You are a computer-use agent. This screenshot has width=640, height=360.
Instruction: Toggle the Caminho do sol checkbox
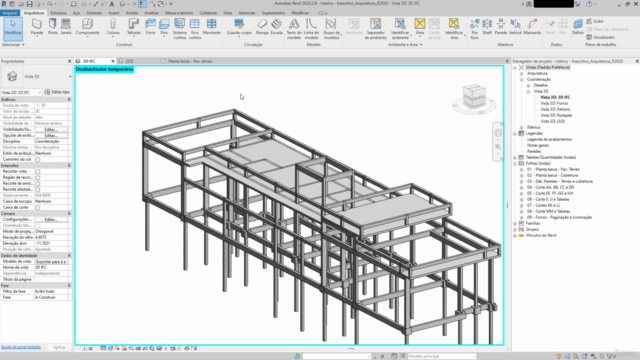[38, 160]
